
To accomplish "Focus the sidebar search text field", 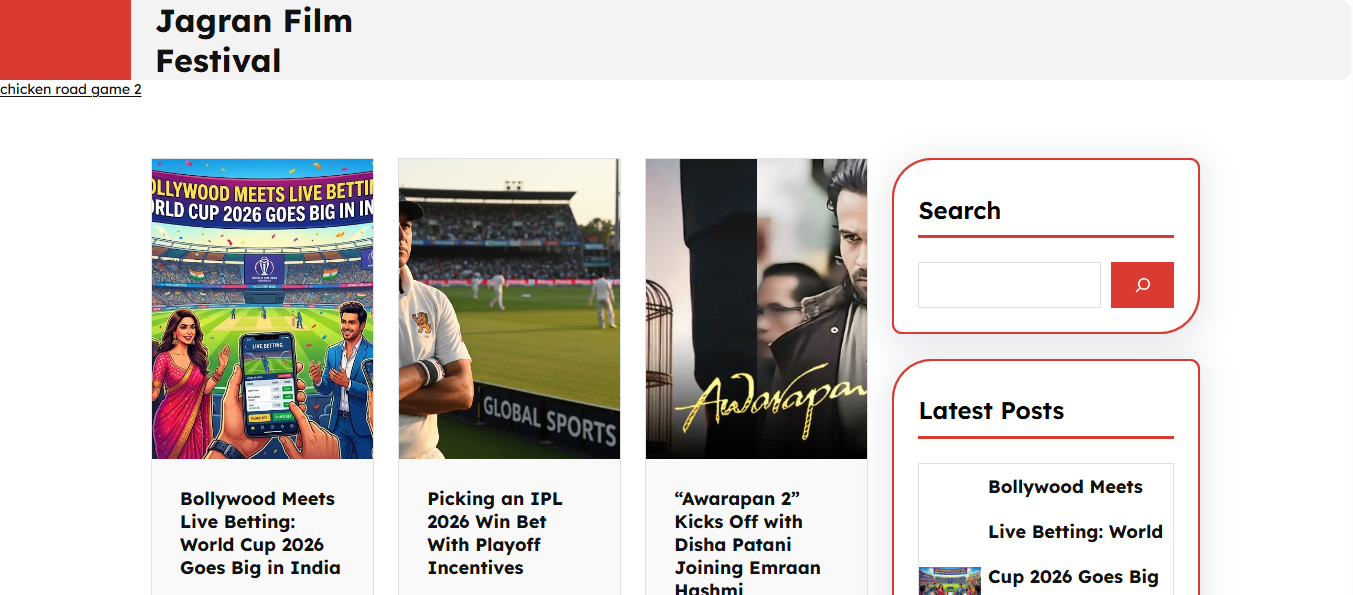I will coord(1009,285).
